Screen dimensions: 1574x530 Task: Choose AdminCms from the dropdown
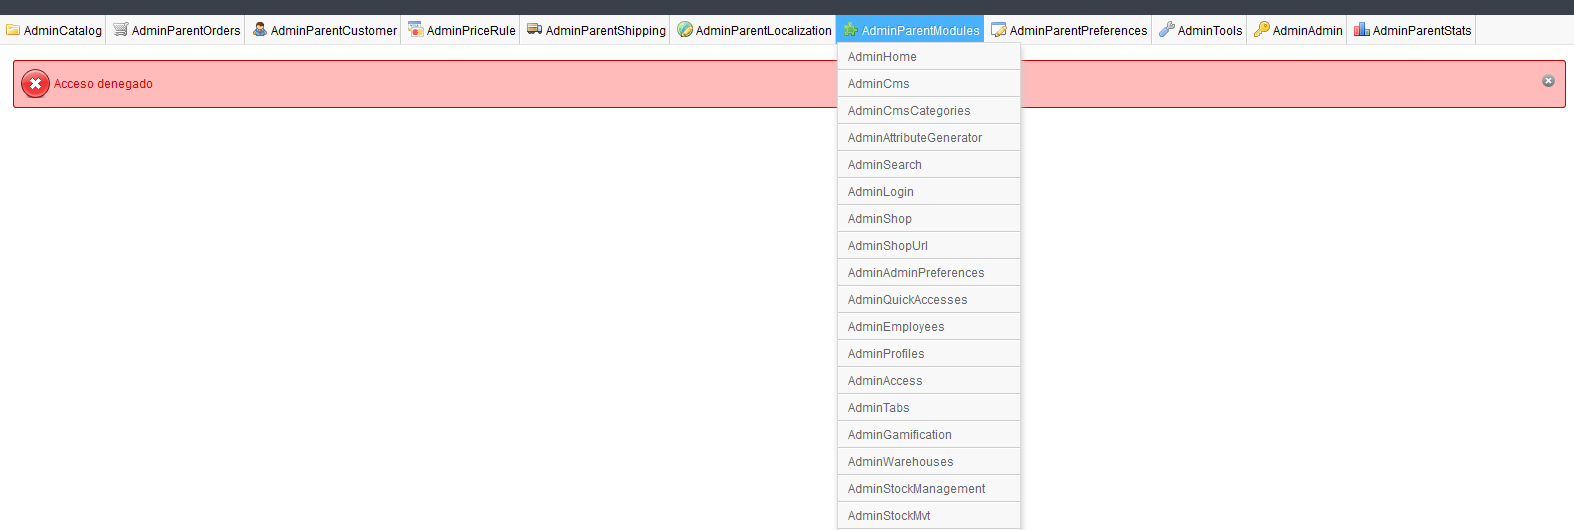click(929, 84)
